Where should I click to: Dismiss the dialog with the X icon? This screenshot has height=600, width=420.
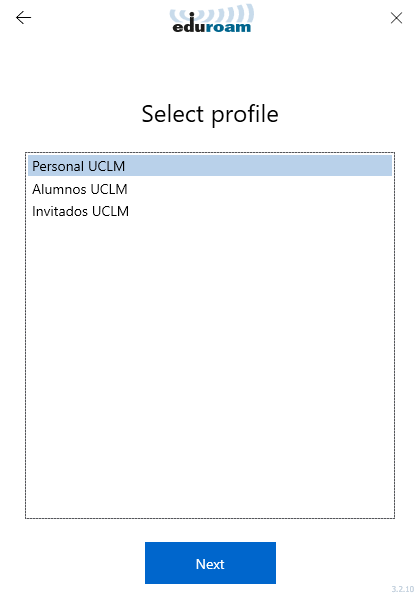(x=396, y=18)
